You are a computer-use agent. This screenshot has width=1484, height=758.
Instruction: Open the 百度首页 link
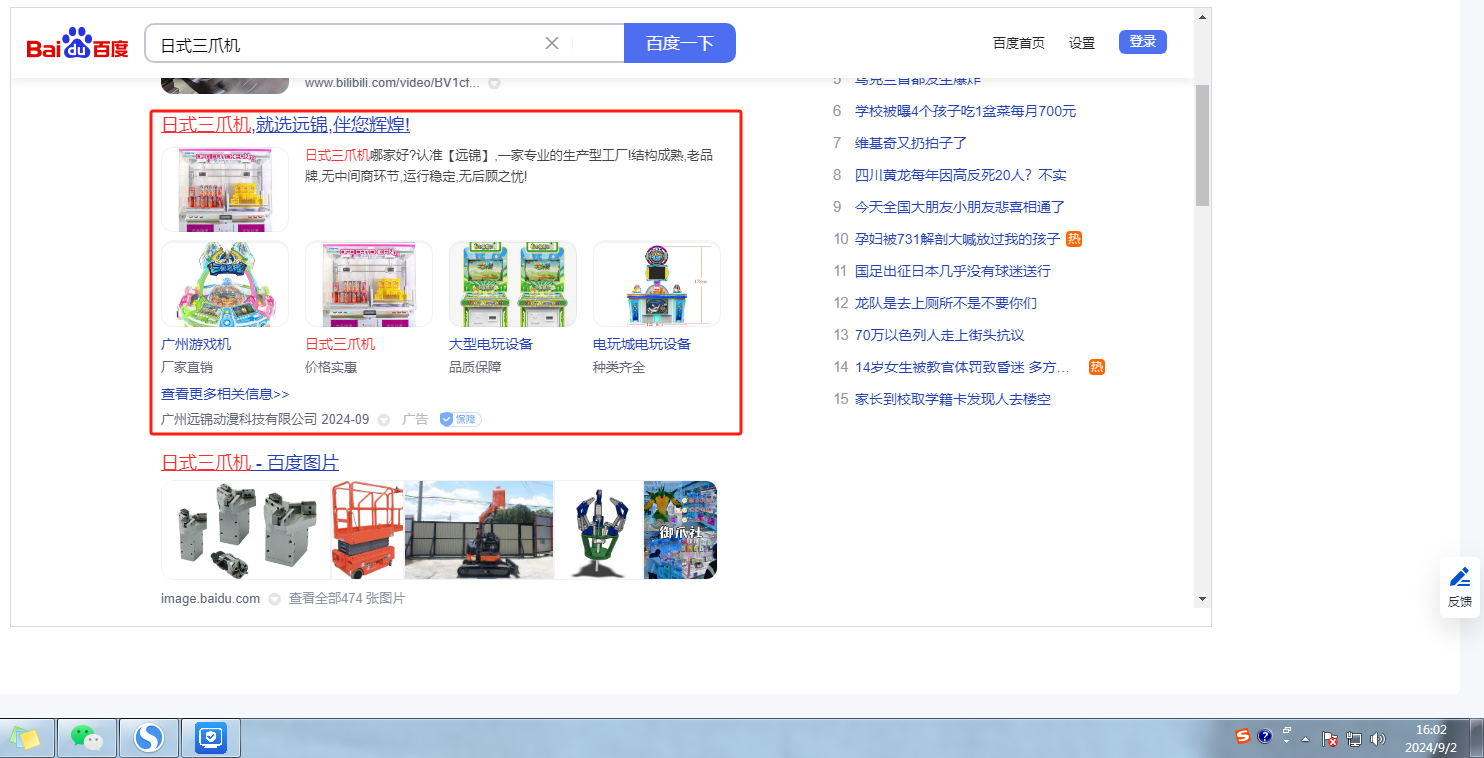[1019, 43]
